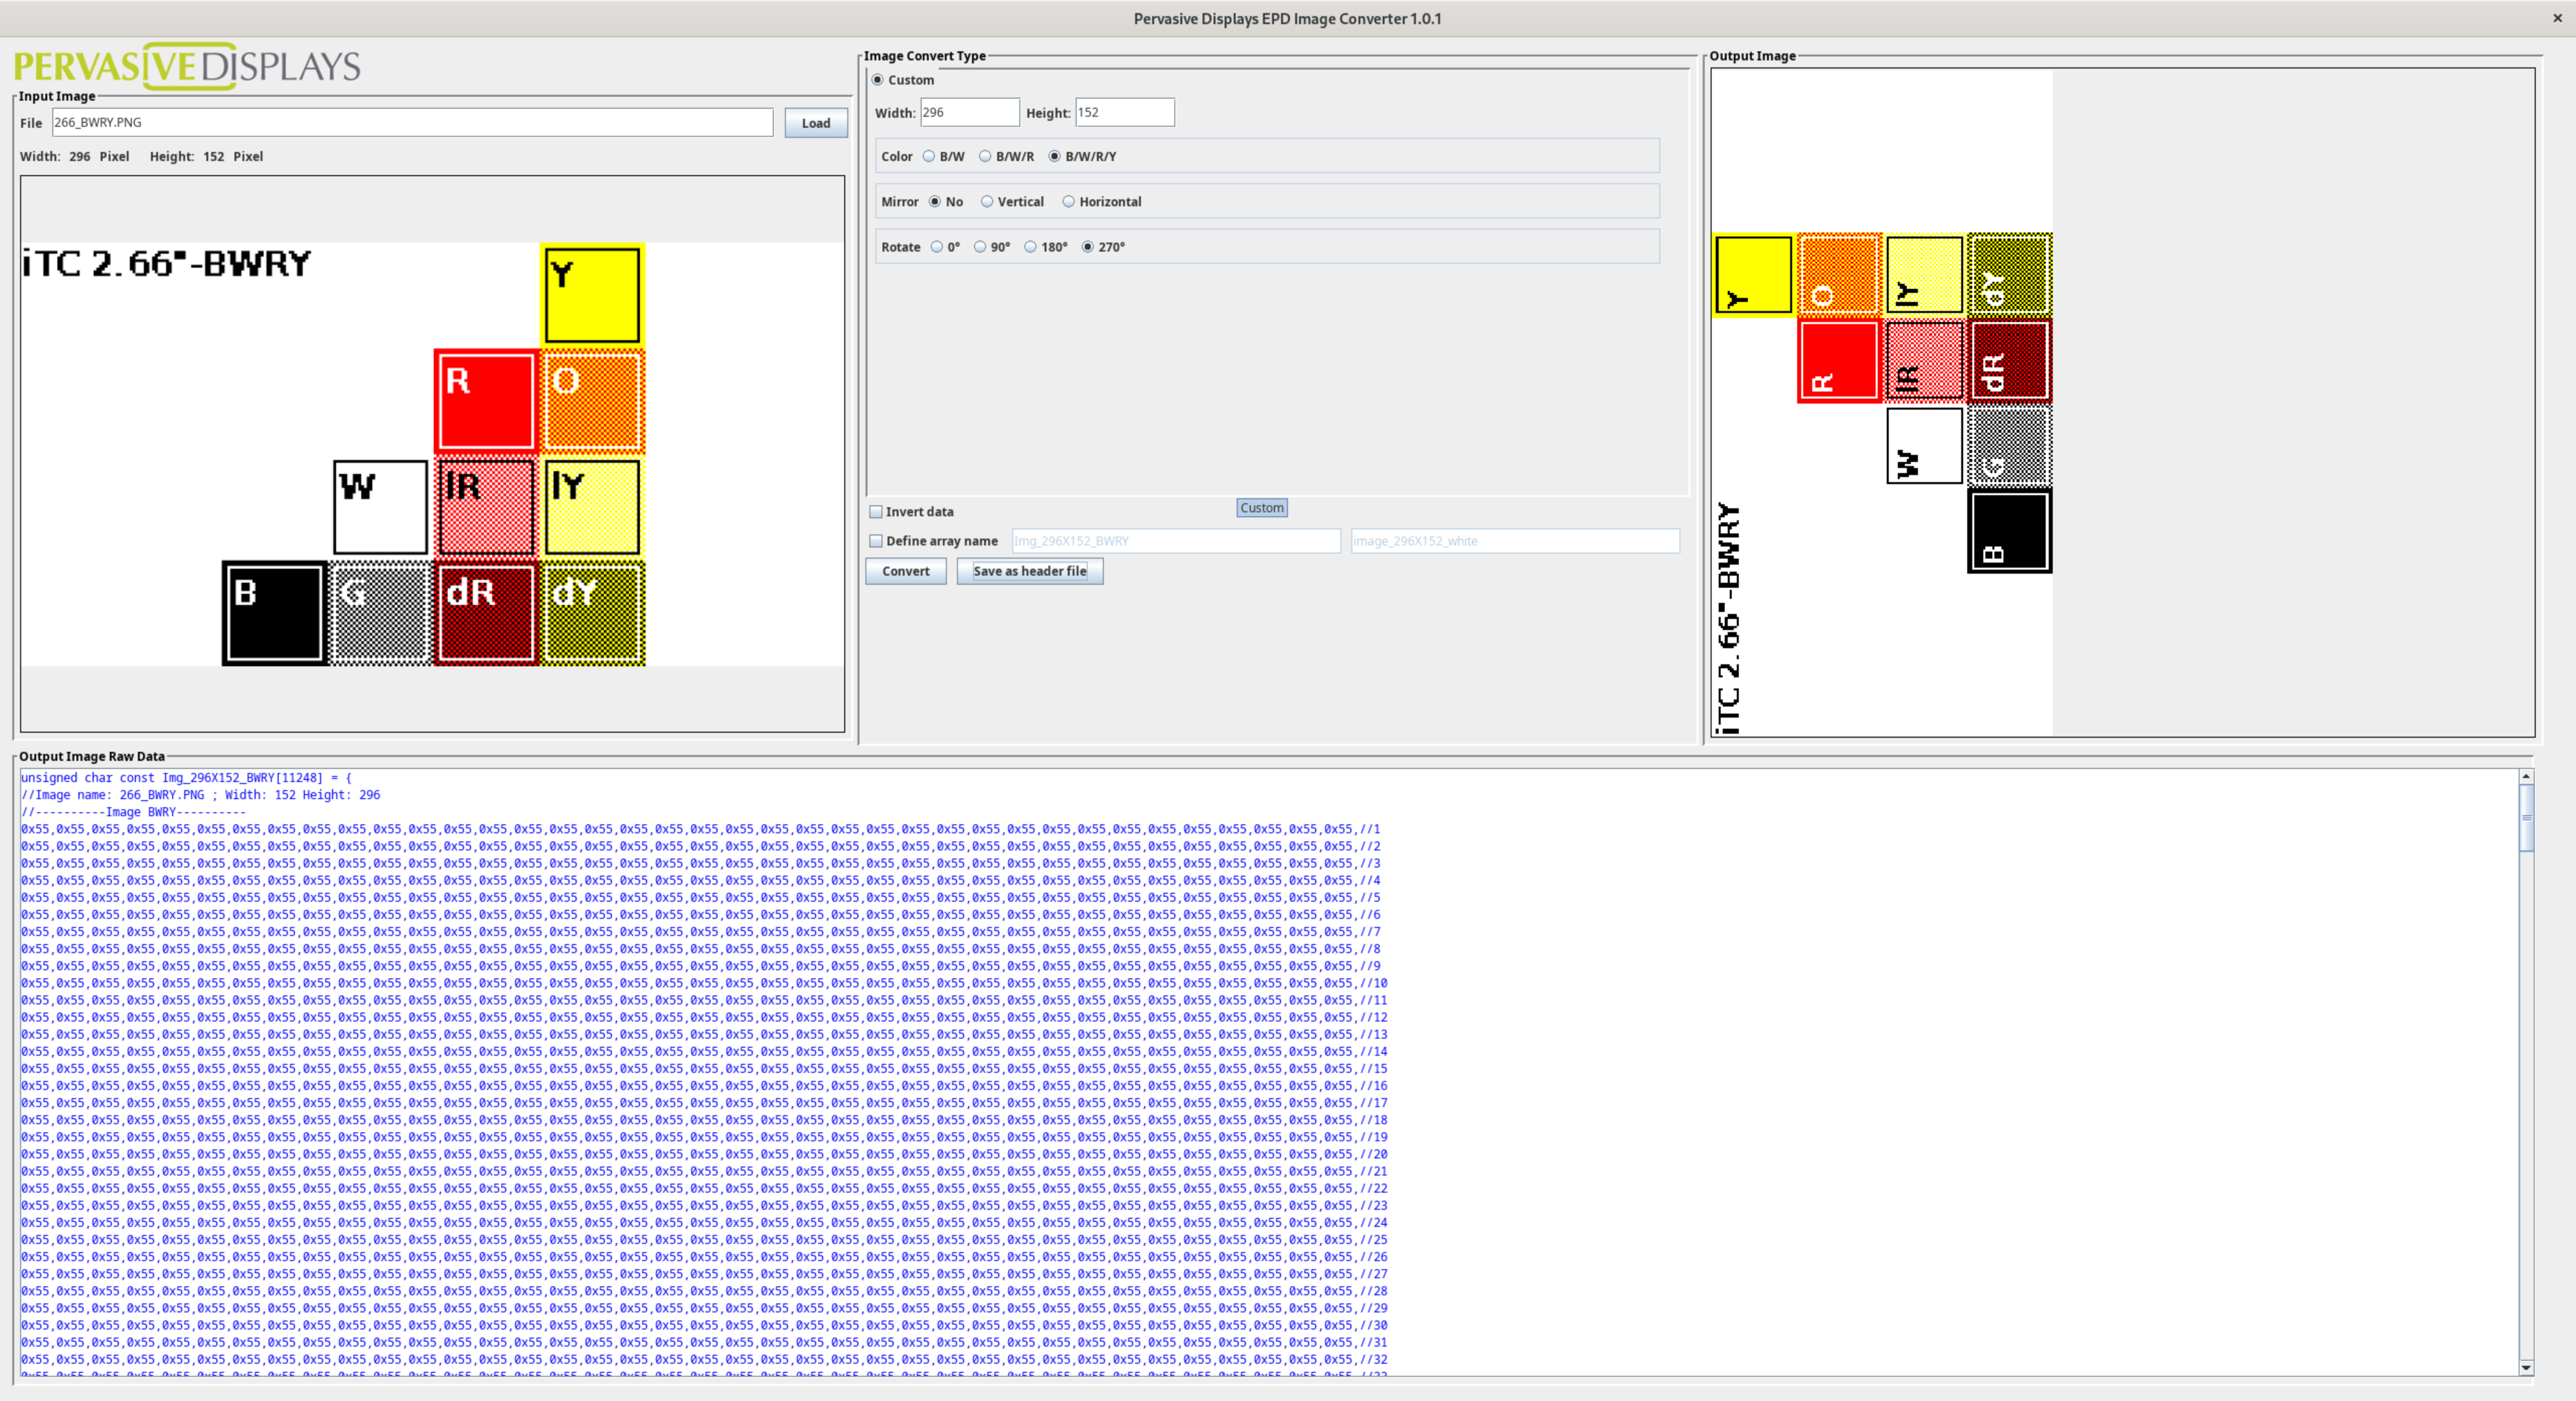Click the image_296X152_white array name field
Image resolution: width=2576 pixels, height=1401 pixels.
tap(1515, 541)
